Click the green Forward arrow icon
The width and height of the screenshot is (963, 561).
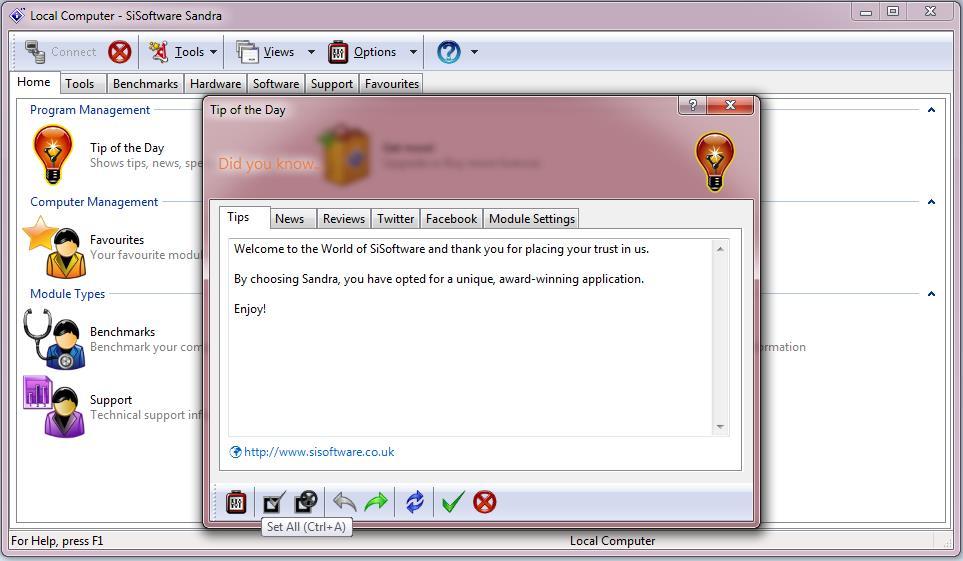point(376,503)
